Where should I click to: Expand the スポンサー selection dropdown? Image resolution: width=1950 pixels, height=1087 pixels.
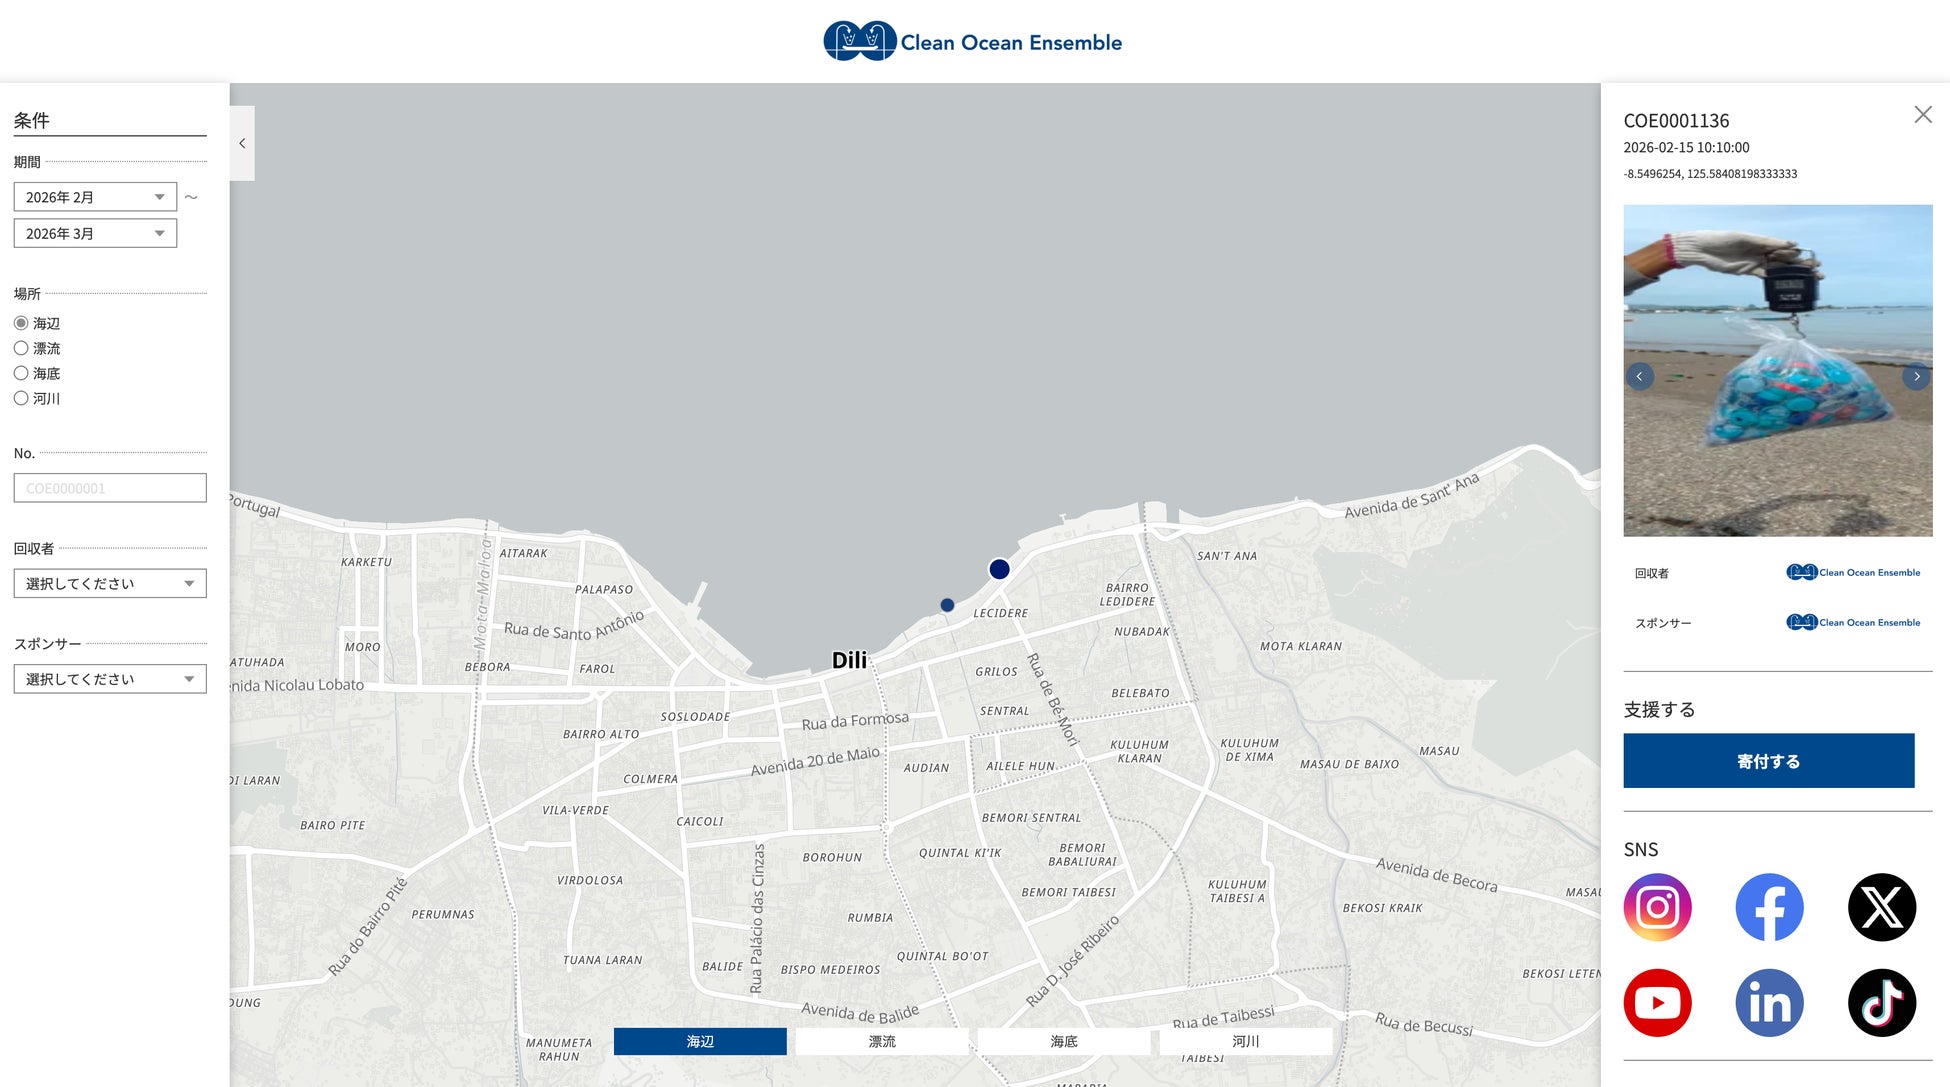click(x=110, y=679)
